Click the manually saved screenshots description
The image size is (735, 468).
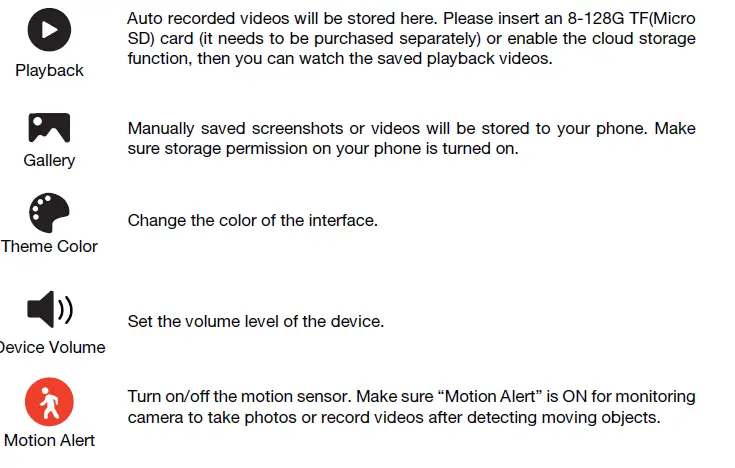click(411, 139)
